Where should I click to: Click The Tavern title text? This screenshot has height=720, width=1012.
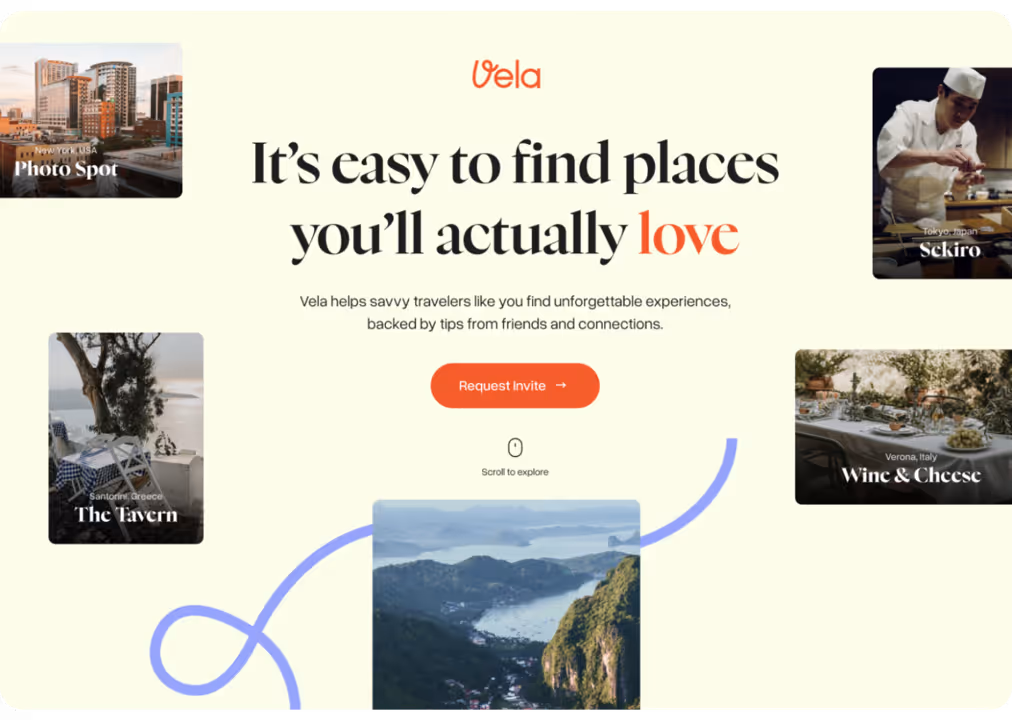126,514
